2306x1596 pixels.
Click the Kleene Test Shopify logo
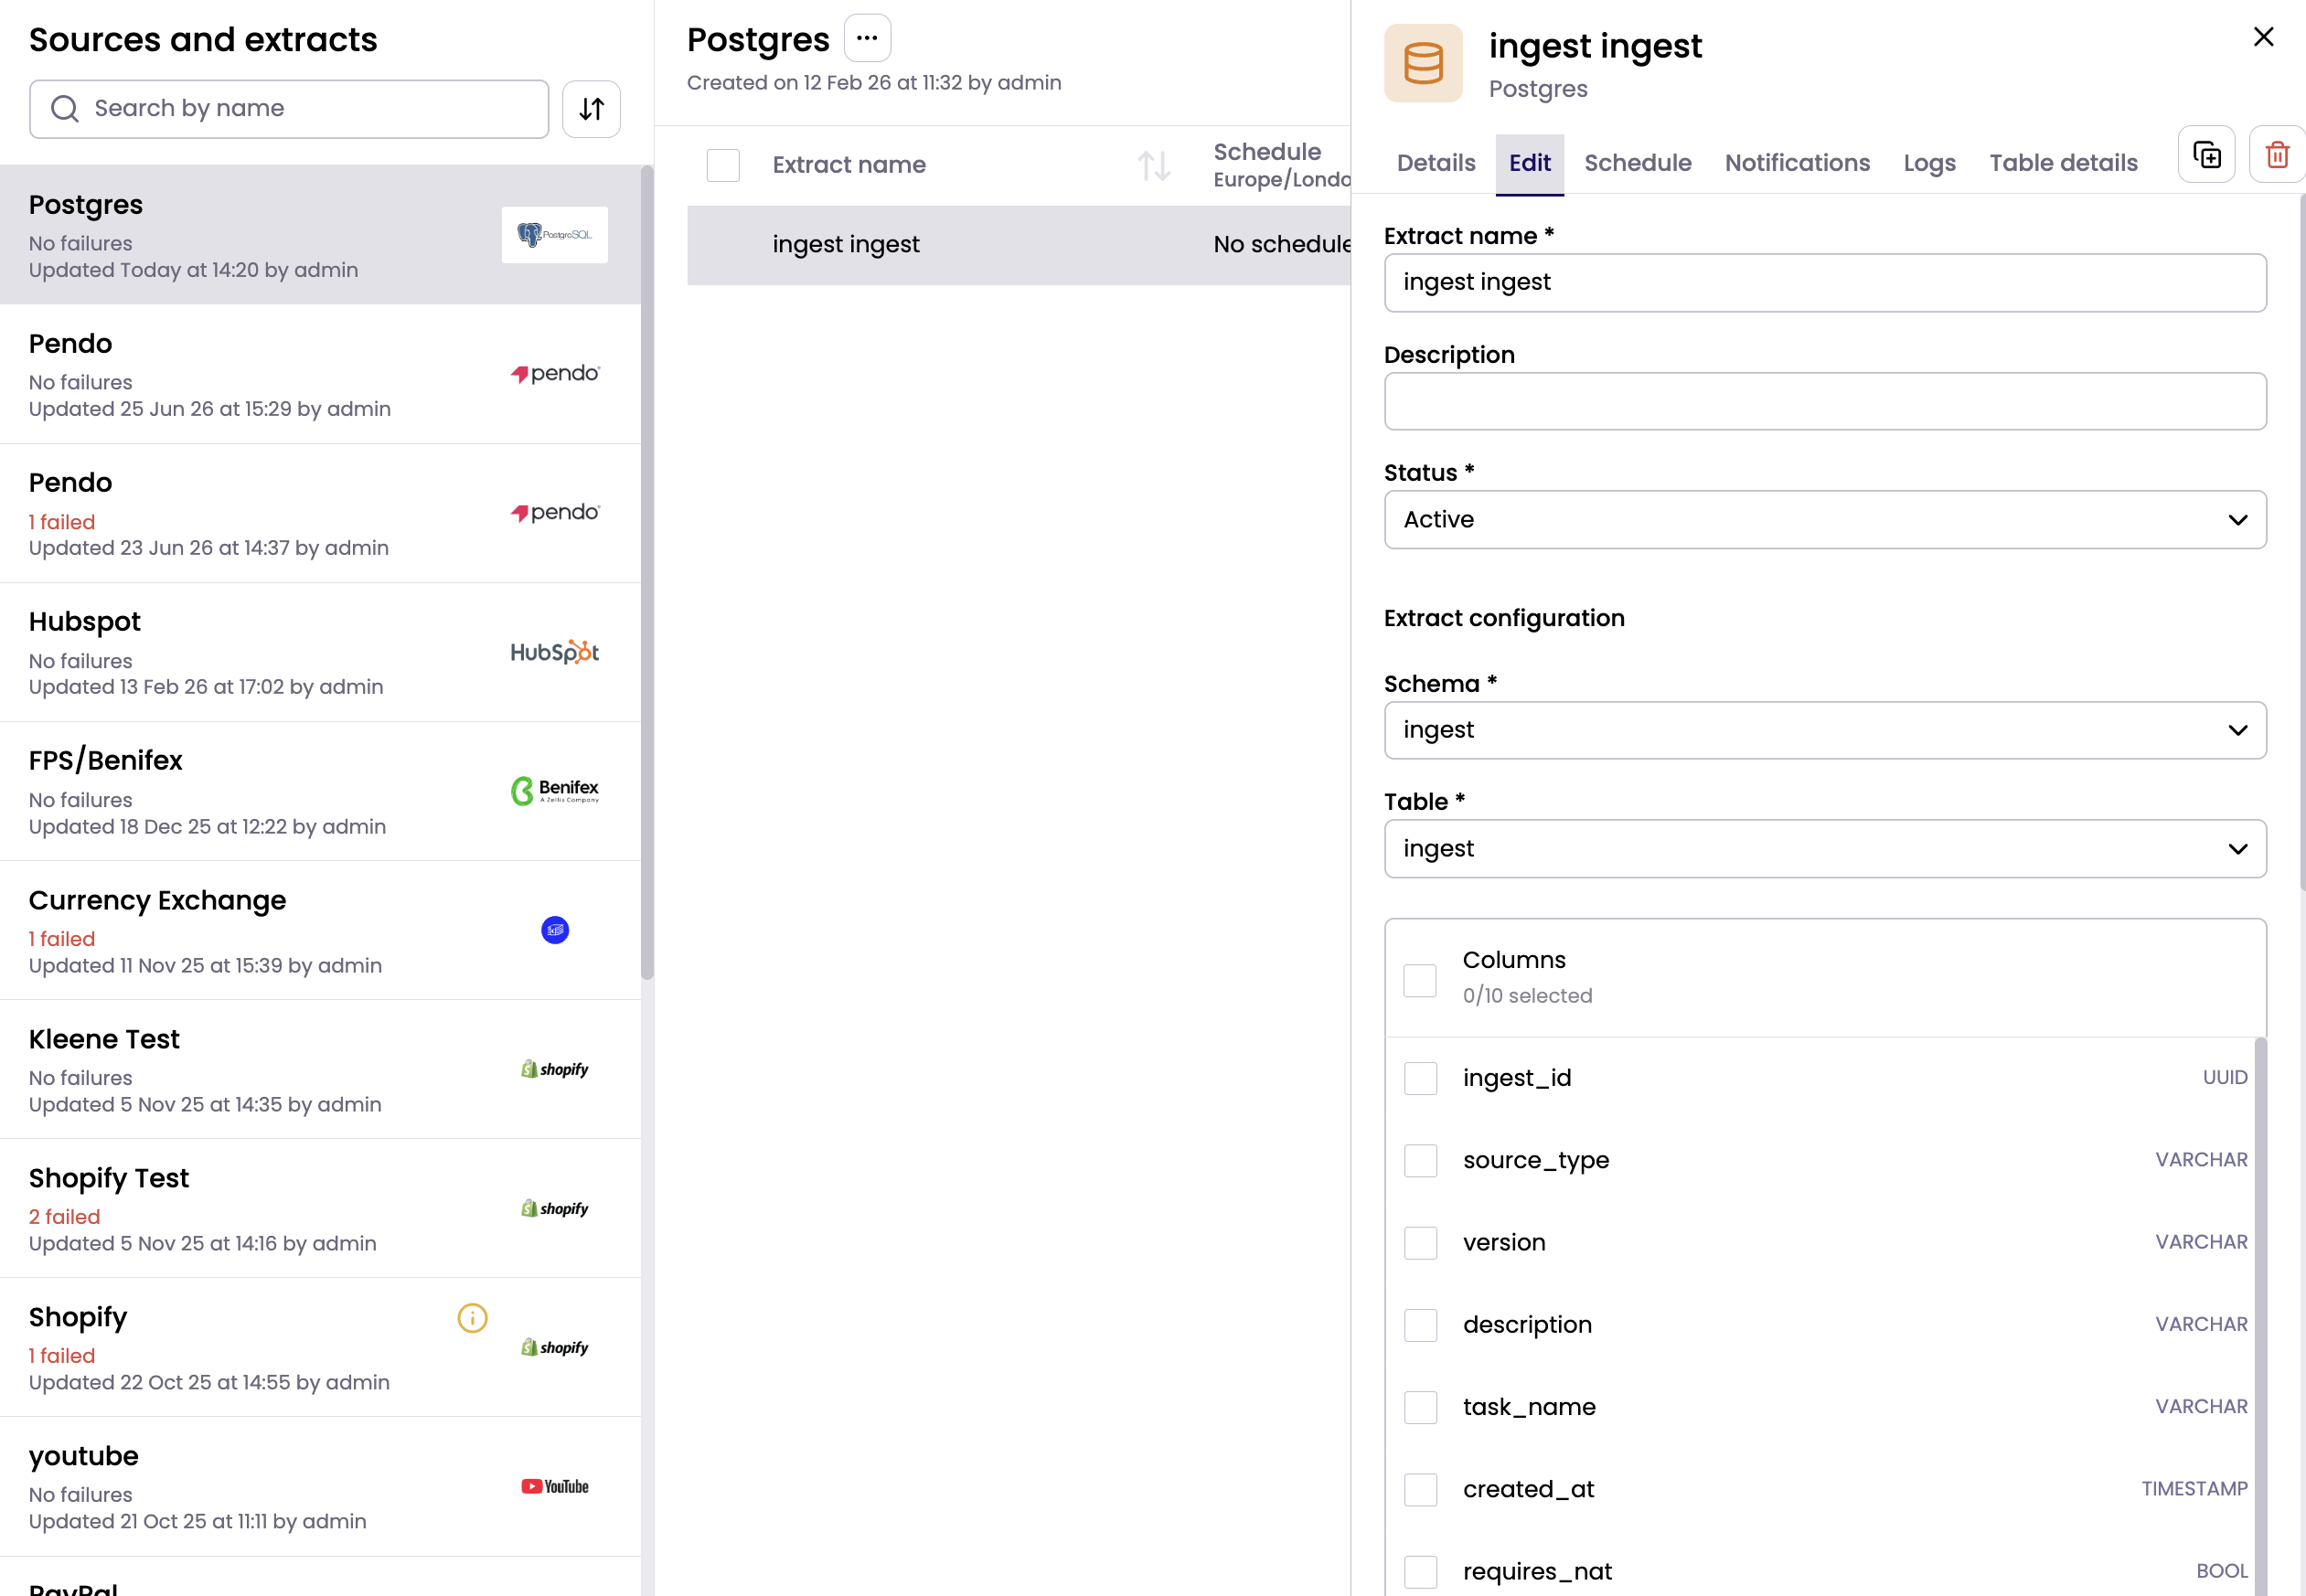click(555, 1069)
